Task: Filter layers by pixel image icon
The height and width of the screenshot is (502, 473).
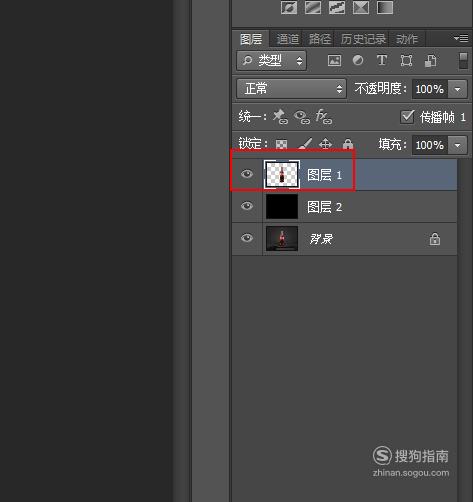Action: pos(334,61)
